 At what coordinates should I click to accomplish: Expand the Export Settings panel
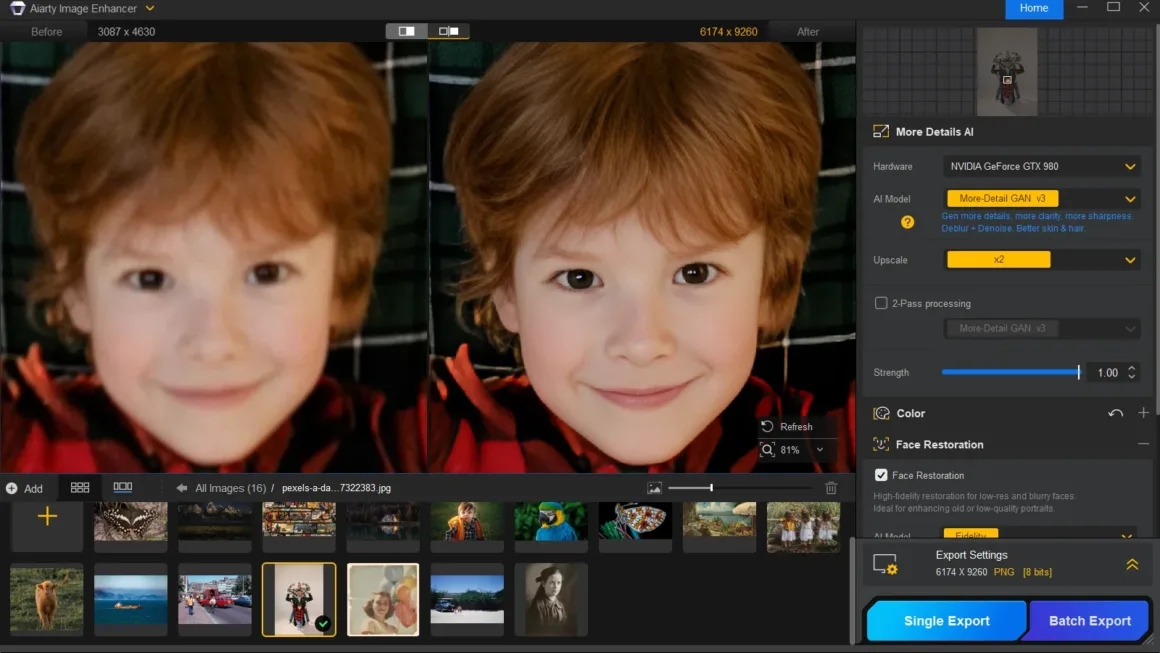[x=1132, y=564]
